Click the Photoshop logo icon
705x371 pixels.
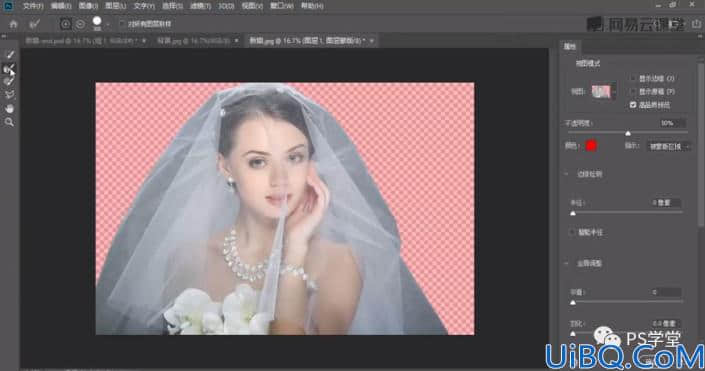8,6
